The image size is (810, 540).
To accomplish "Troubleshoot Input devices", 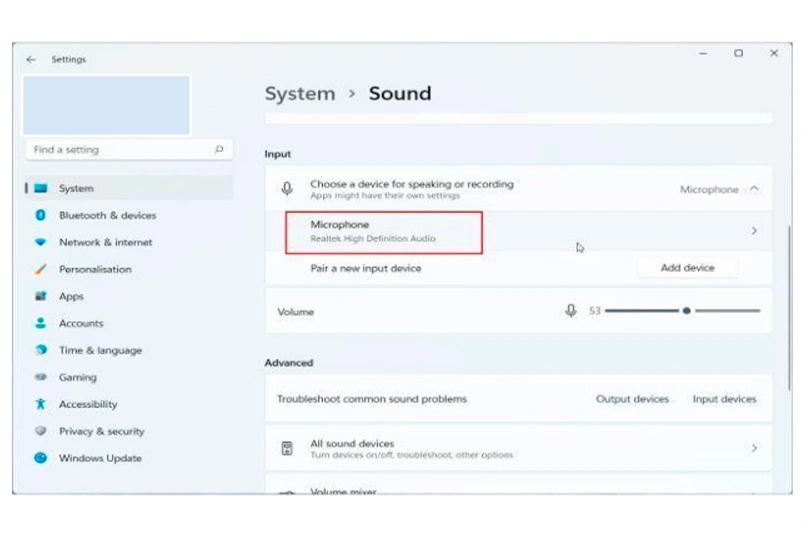I will pos(724,399).
